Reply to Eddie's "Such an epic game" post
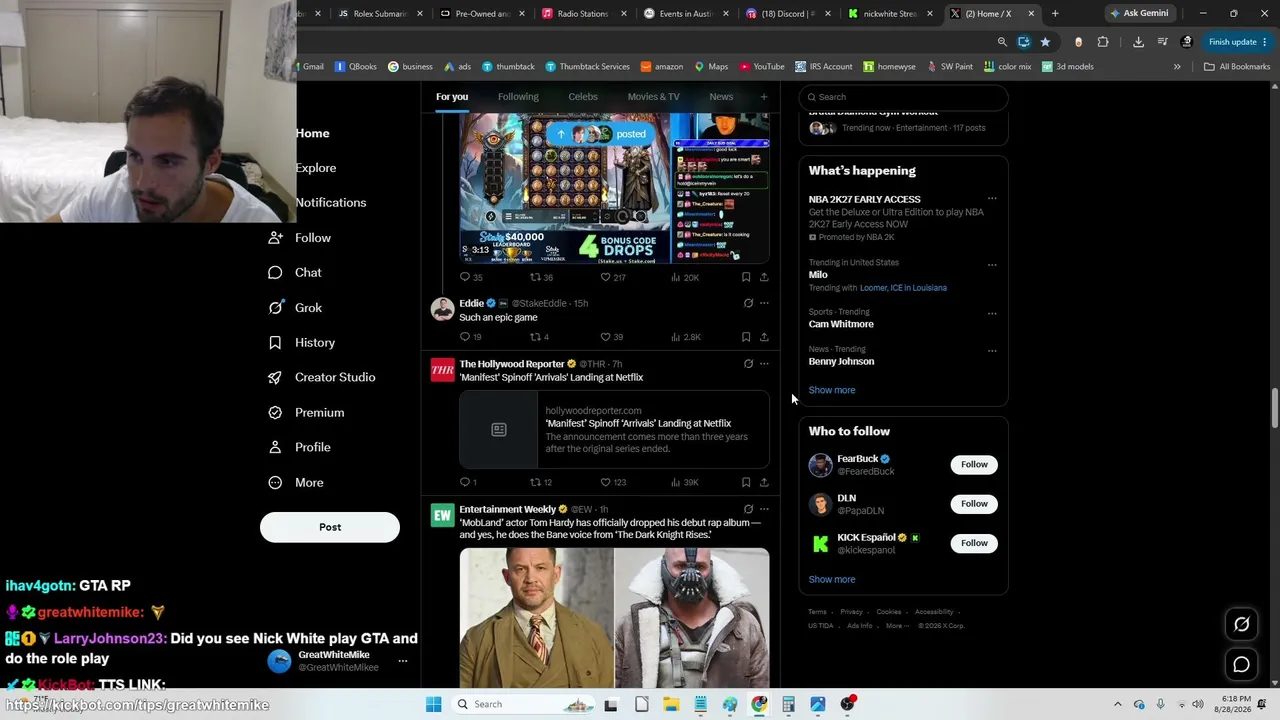Image resolution: width=1280 pixels, height=720 pixels. click(x=465, y=337)
